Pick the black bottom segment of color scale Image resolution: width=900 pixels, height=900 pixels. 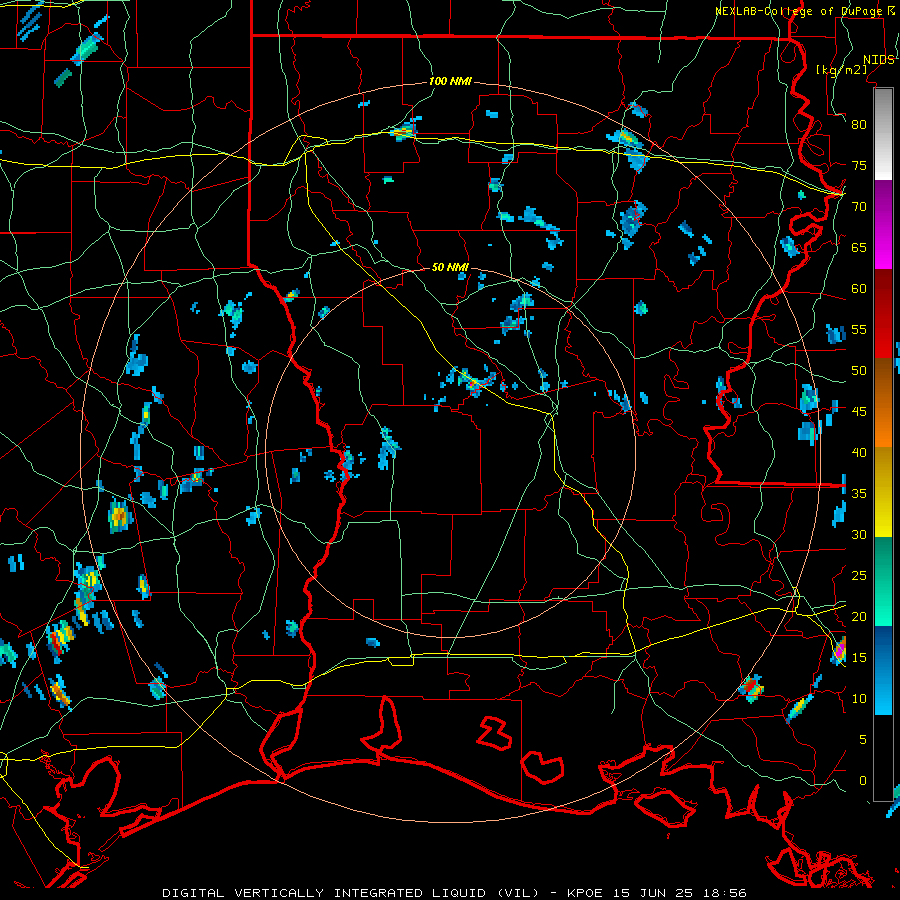883,758
